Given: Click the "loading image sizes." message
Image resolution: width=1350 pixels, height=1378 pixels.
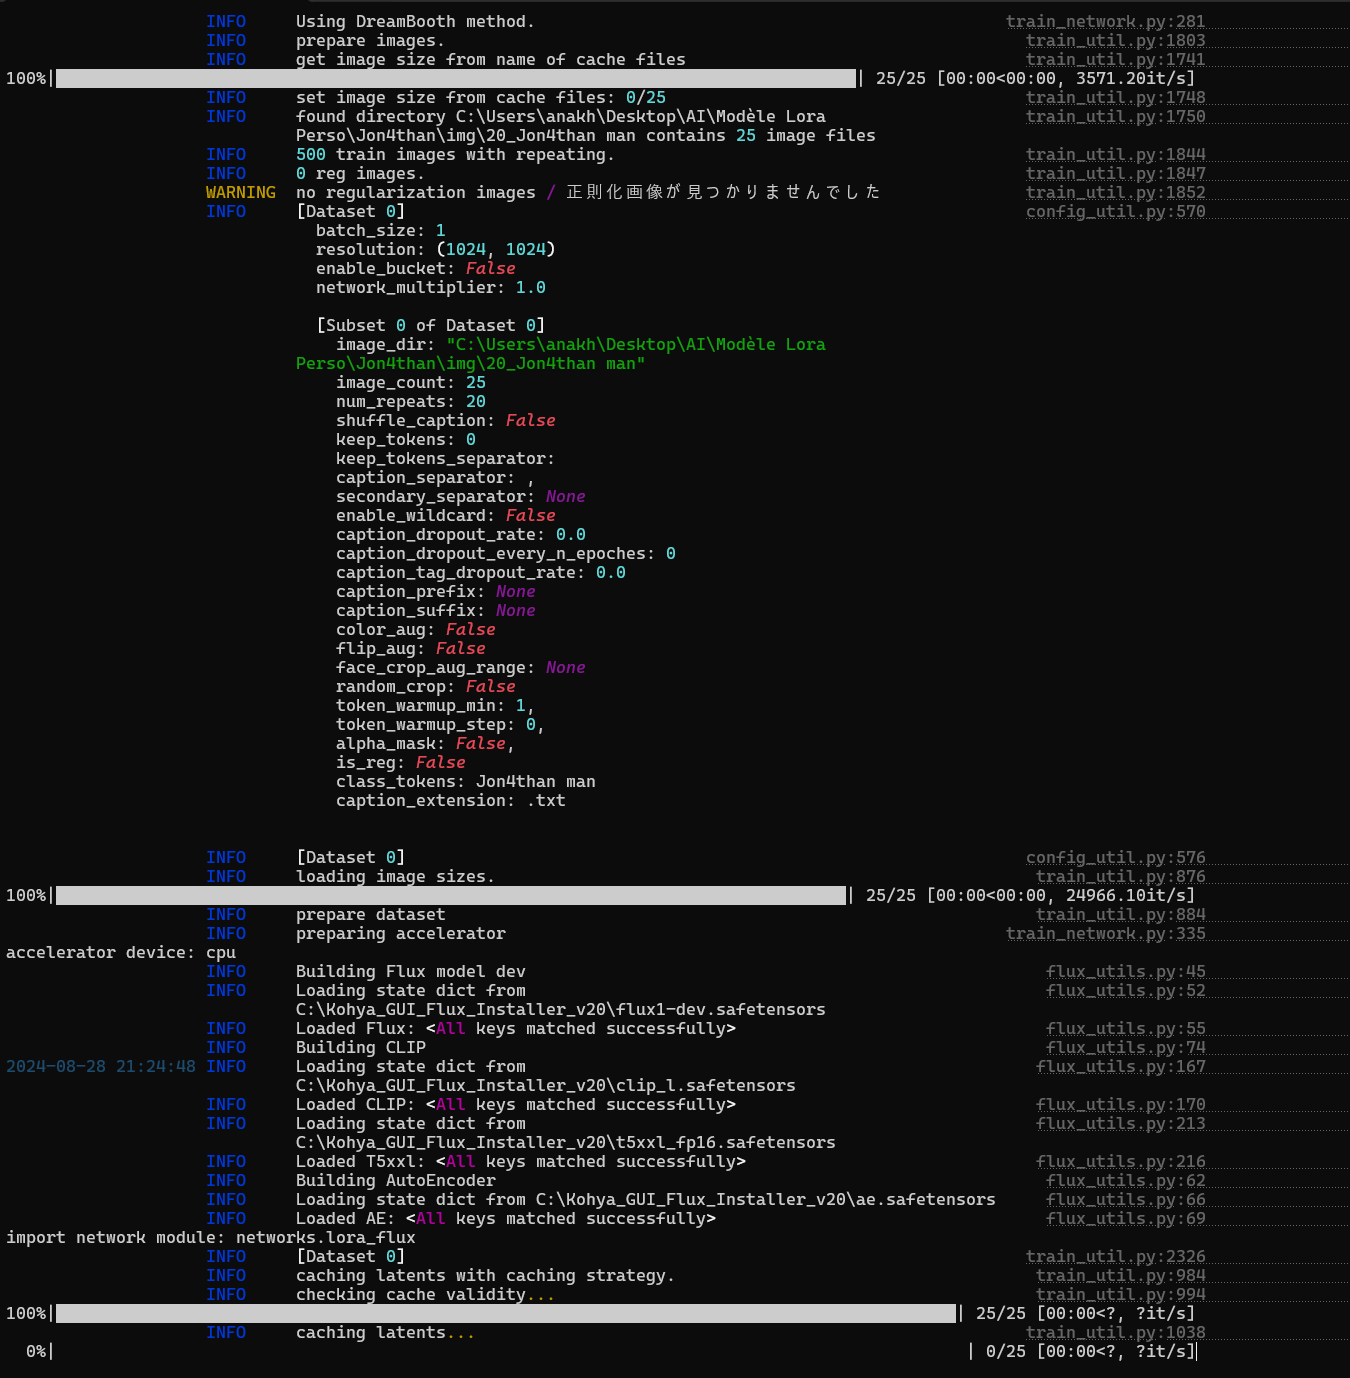Looking at the screenshot, I should 395,876.
